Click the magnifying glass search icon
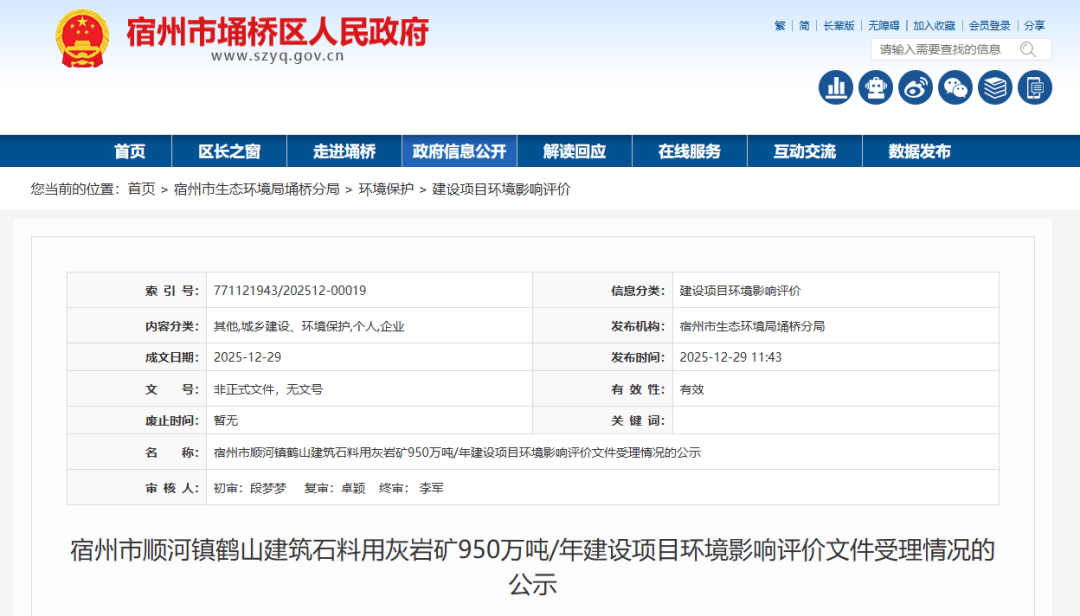Viewport: 1080px width, 616px height. pos(1027,49)
